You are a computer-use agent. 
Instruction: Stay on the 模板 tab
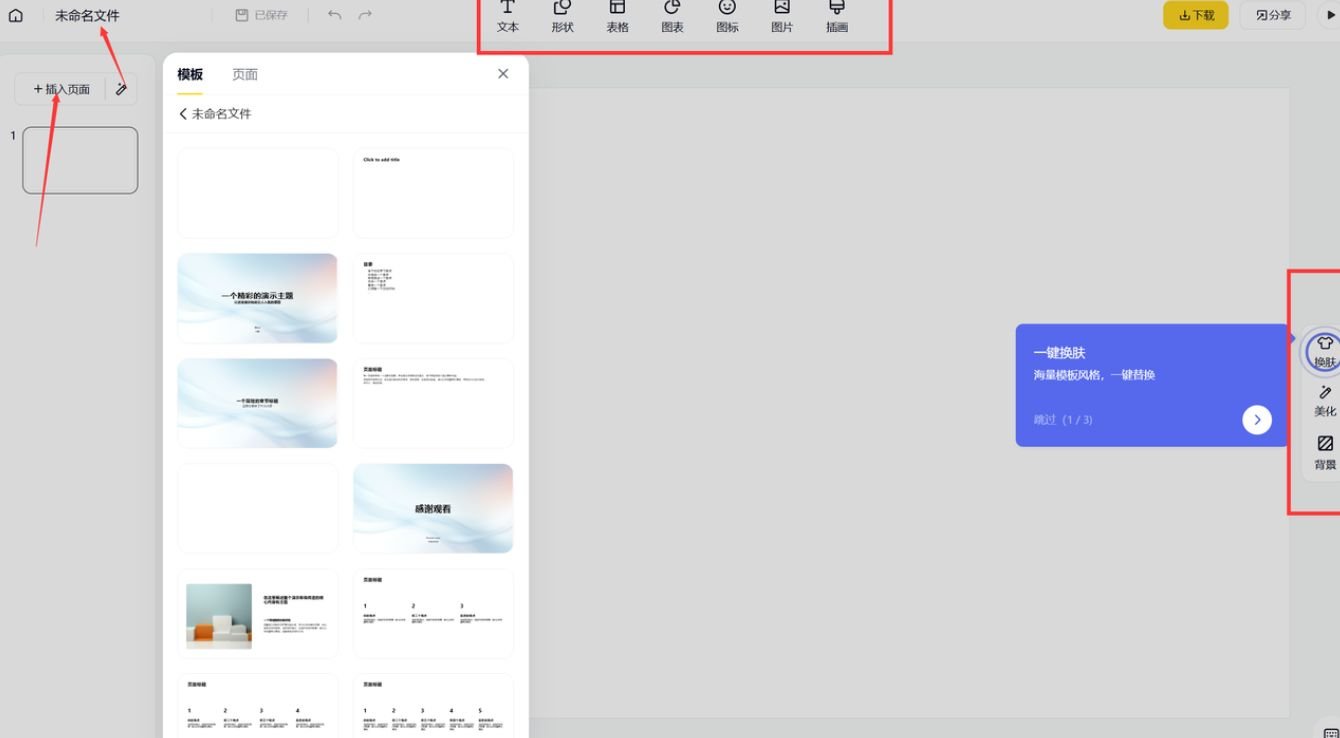191,73
